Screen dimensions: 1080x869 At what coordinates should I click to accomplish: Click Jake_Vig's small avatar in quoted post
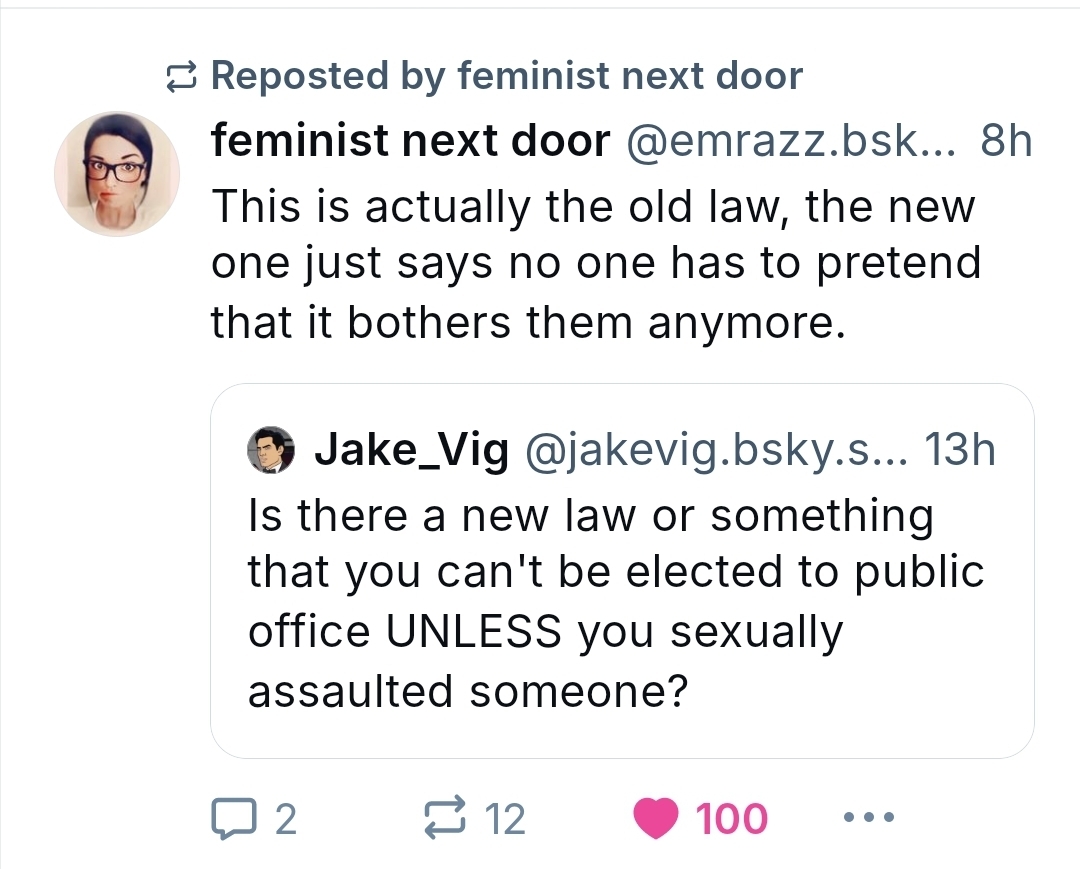pyautogui.click(x=271, y=450)
